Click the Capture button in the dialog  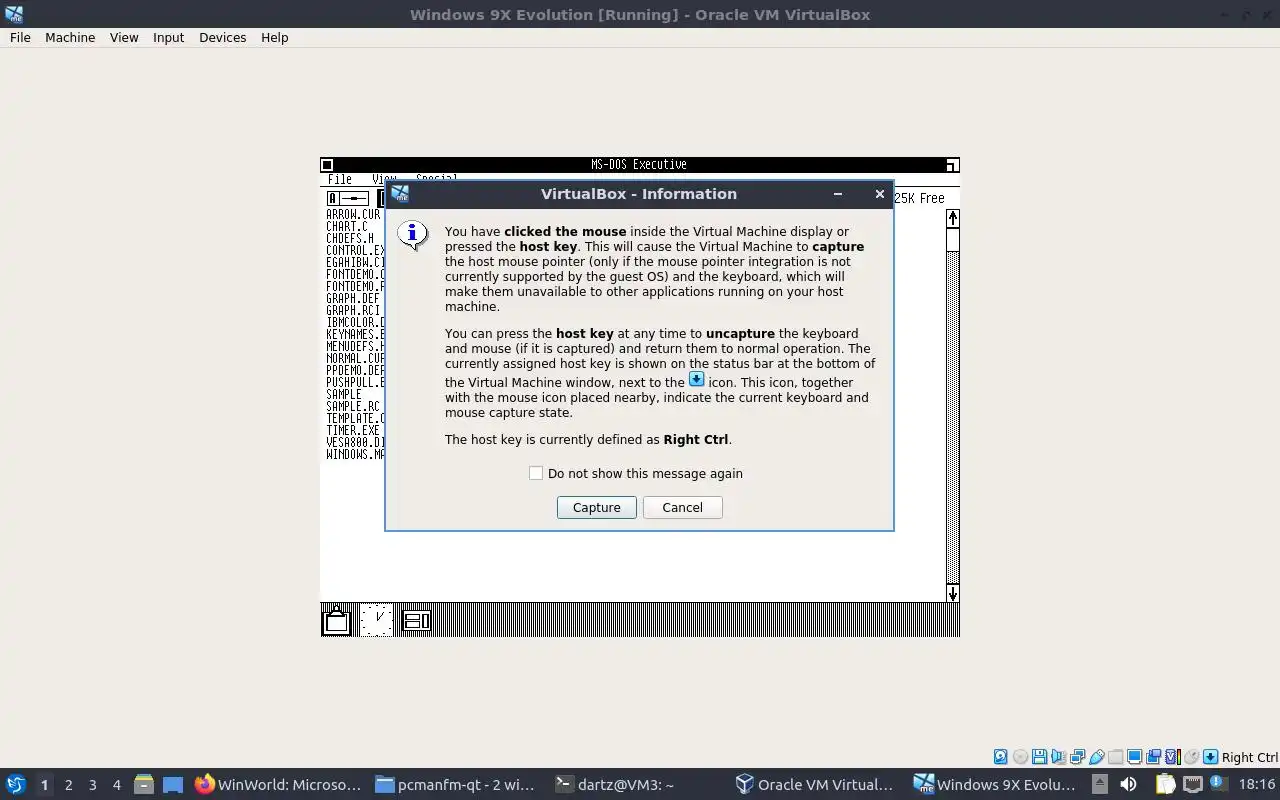pyautogui.click(x=596, y=507)
